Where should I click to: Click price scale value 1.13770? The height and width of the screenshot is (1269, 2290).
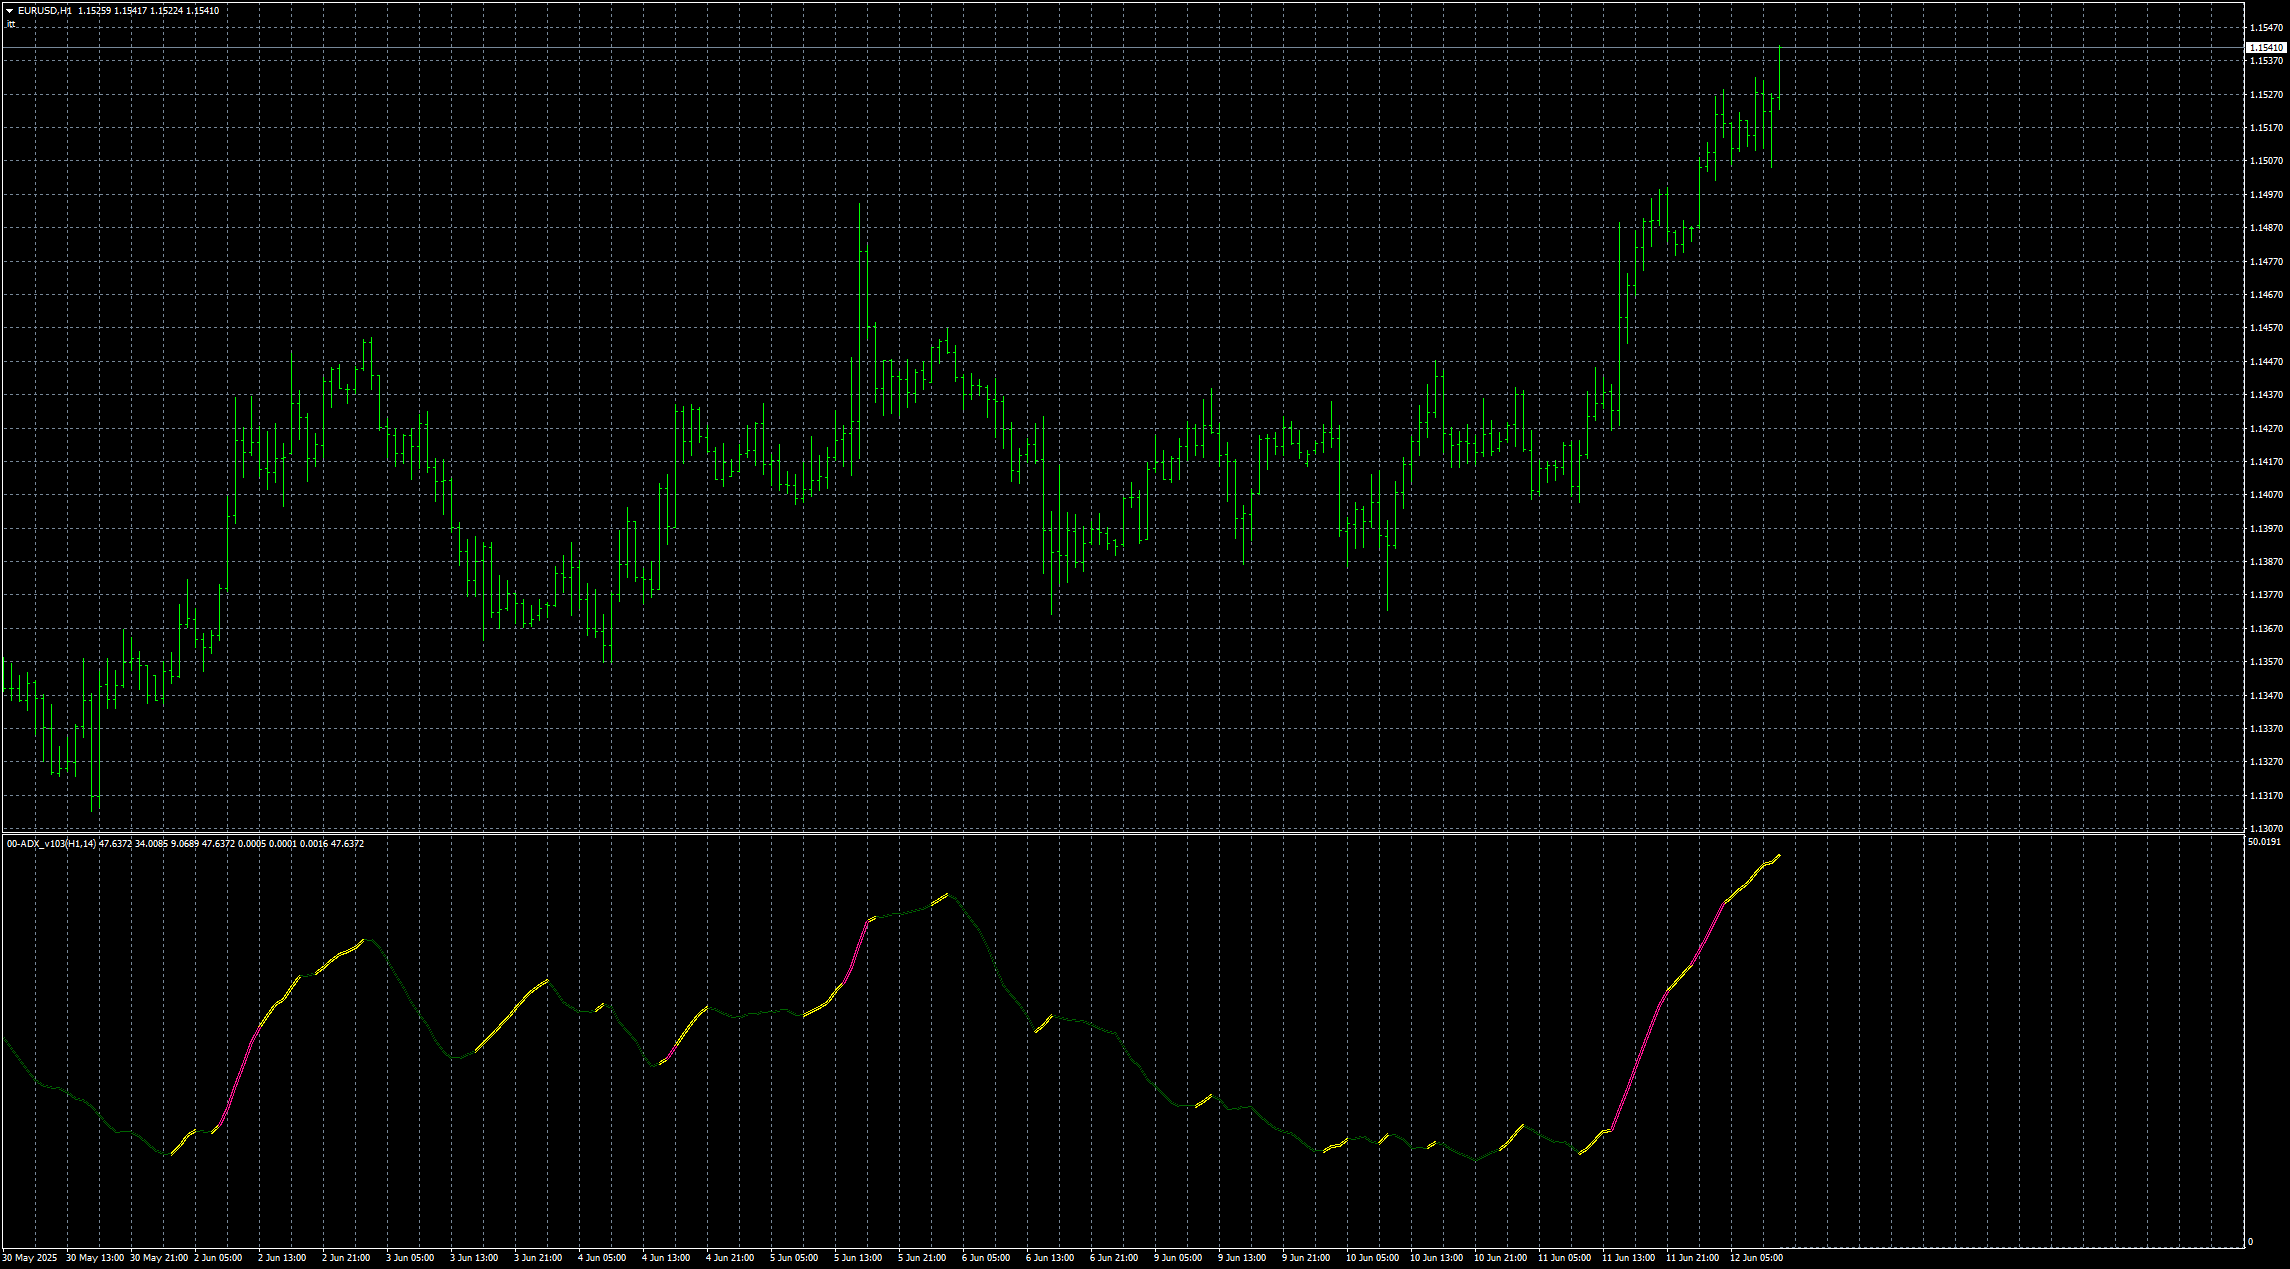2265,595
